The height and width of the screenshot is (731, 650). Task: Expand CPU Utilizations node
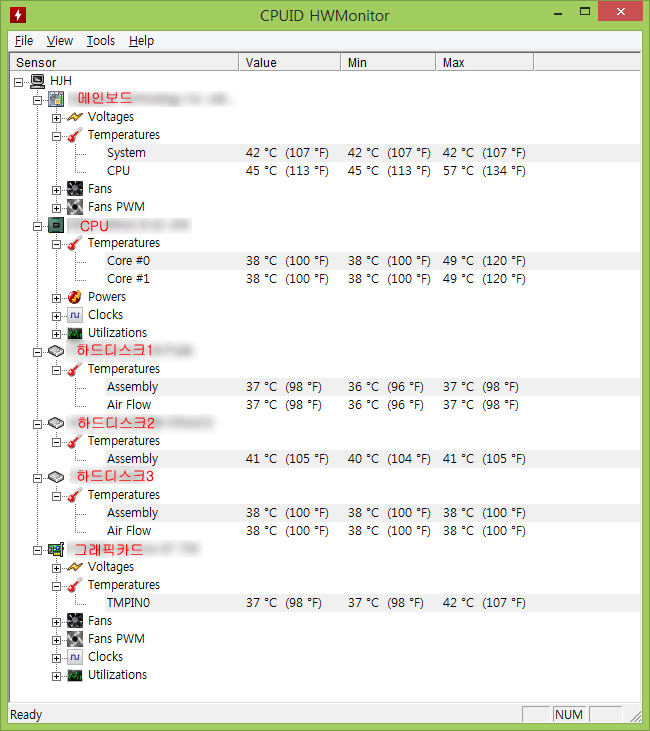click(x=56, y=335)
